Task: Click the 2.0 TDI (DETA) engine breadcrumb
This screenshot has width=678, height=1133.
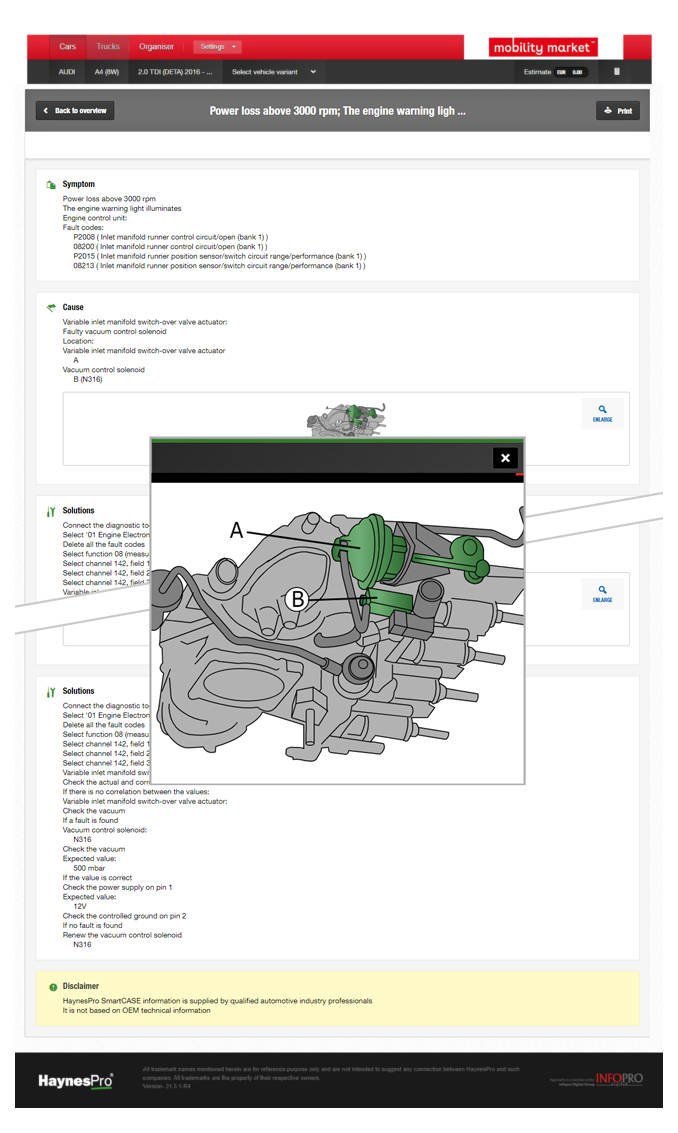Action: (174, 72)
